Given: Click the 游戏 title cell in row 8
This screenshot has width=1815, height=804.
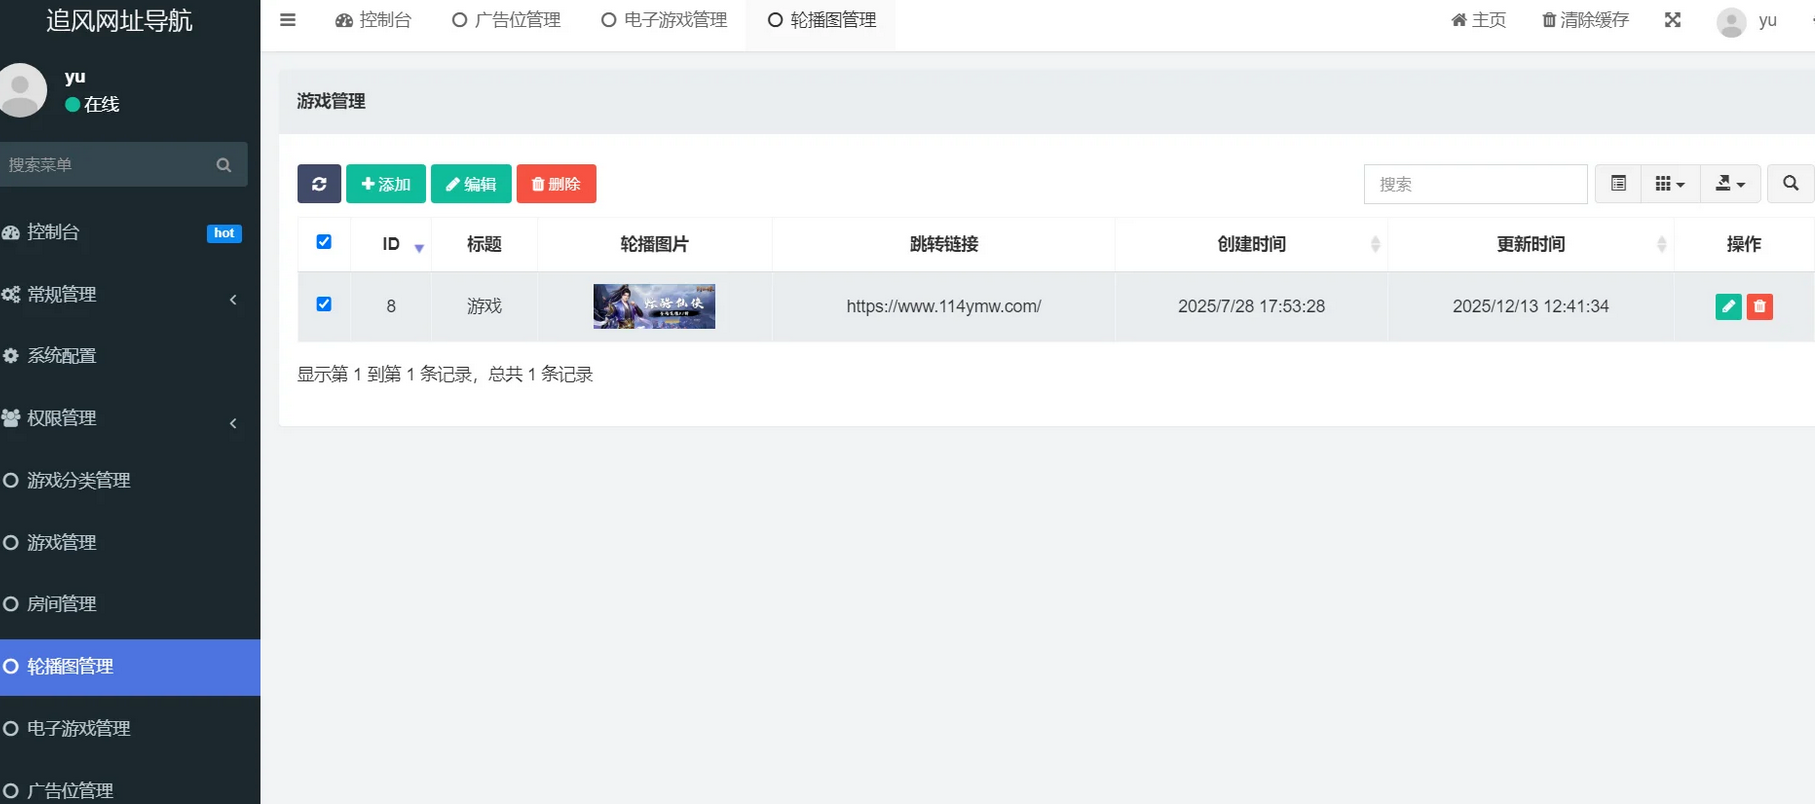Looking at the screenshot, I should [484, 306].
